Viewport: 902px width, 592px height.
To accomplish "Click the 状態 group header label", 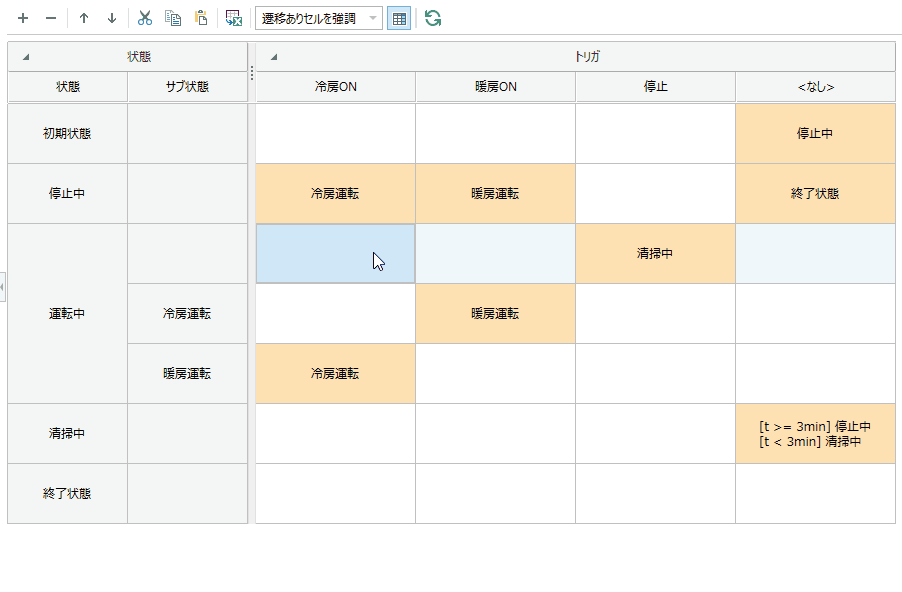I will pyautogui.click(x=139, y=56).
